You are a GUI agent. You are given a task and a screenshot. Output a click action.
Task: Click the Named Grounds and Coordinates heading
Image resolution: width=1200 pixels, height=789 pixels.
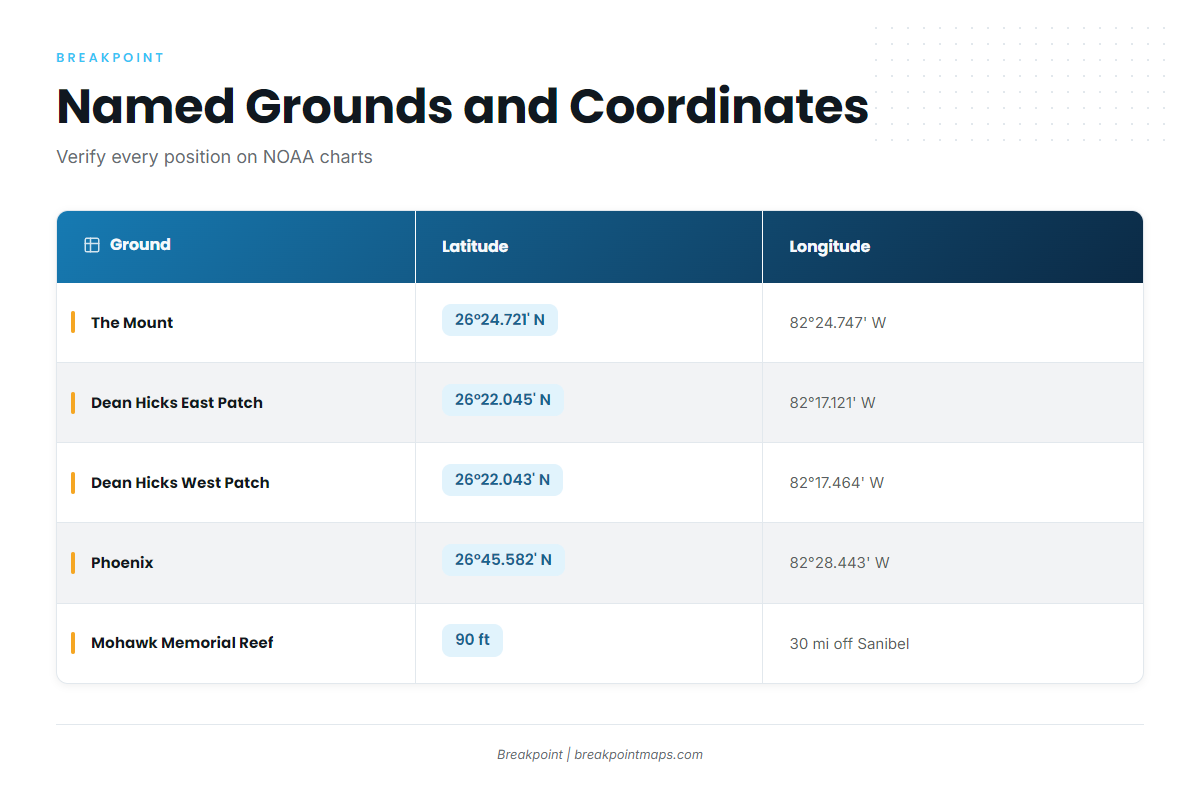click(462, 106)
